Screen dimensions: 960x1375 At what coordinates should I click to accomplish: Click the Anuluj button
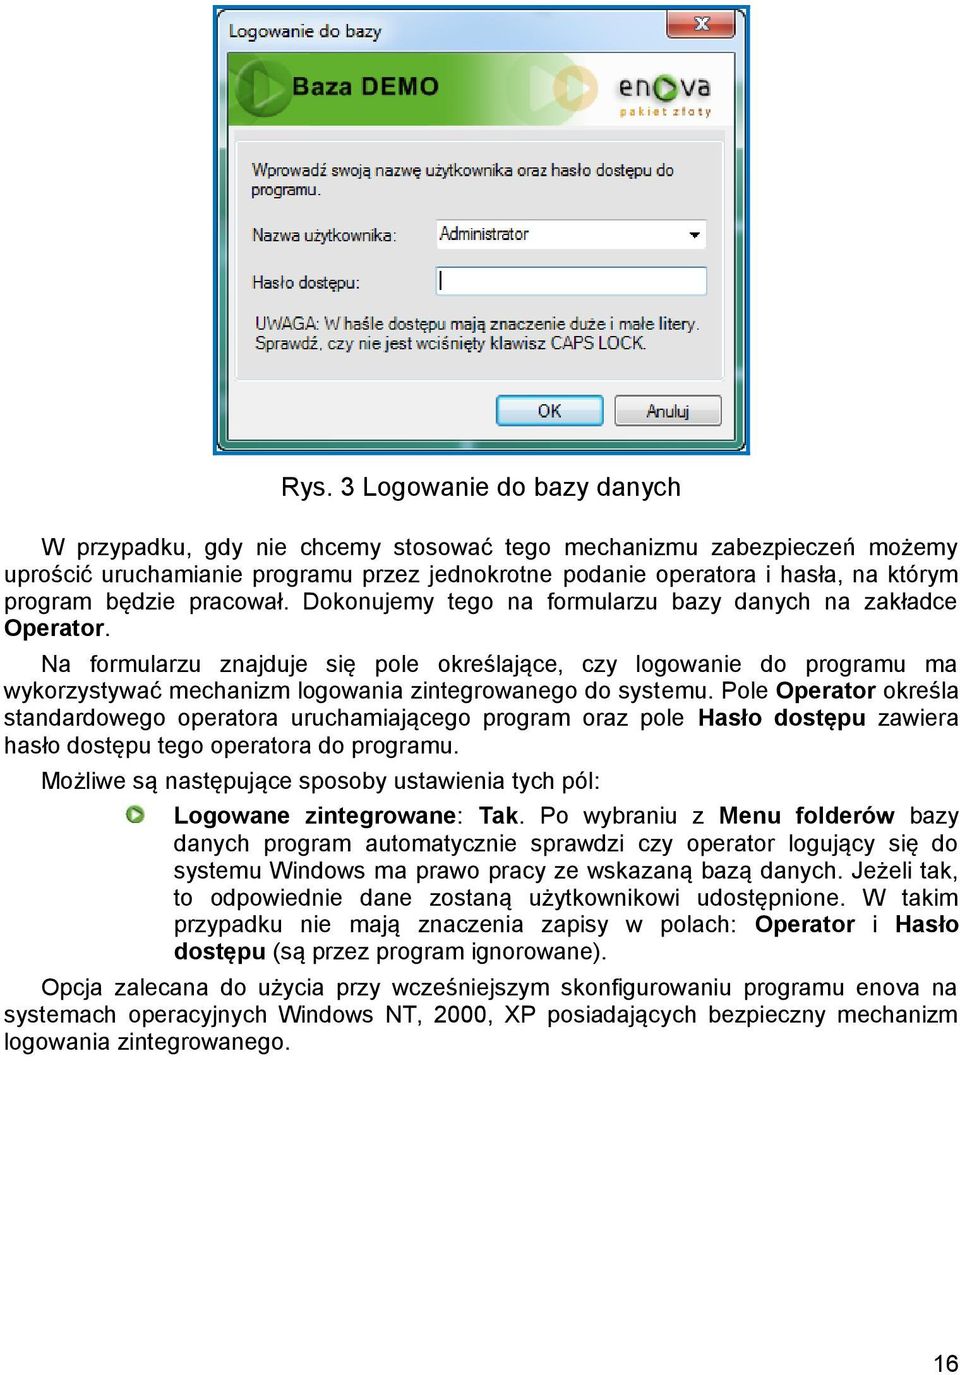[x=667, y=411]
